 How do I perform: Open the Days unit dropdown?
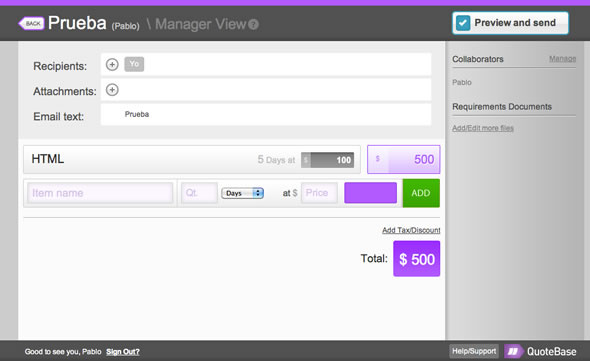pyautogui.click(x=243, y=193)
